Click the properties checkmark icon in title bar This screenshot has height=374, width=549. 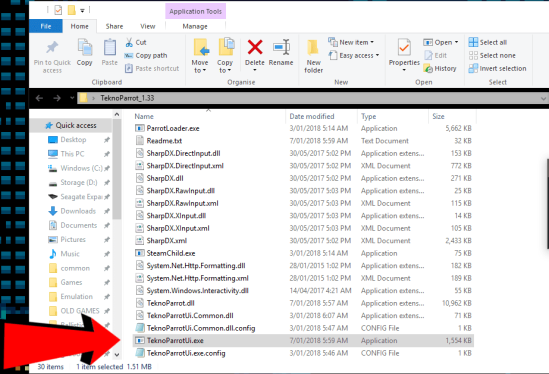[58, 10]
